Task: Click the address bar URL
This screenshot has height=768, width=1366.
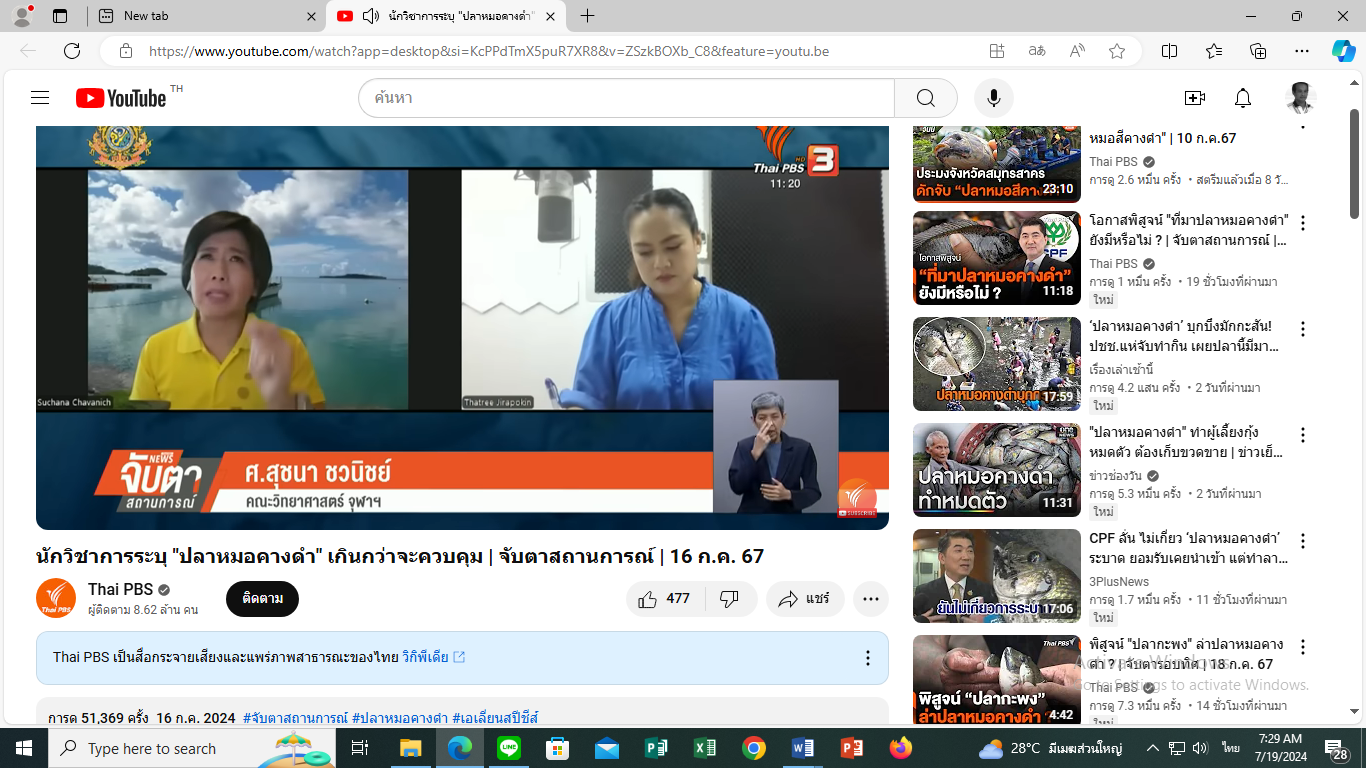Action: [x=489, y=51]
